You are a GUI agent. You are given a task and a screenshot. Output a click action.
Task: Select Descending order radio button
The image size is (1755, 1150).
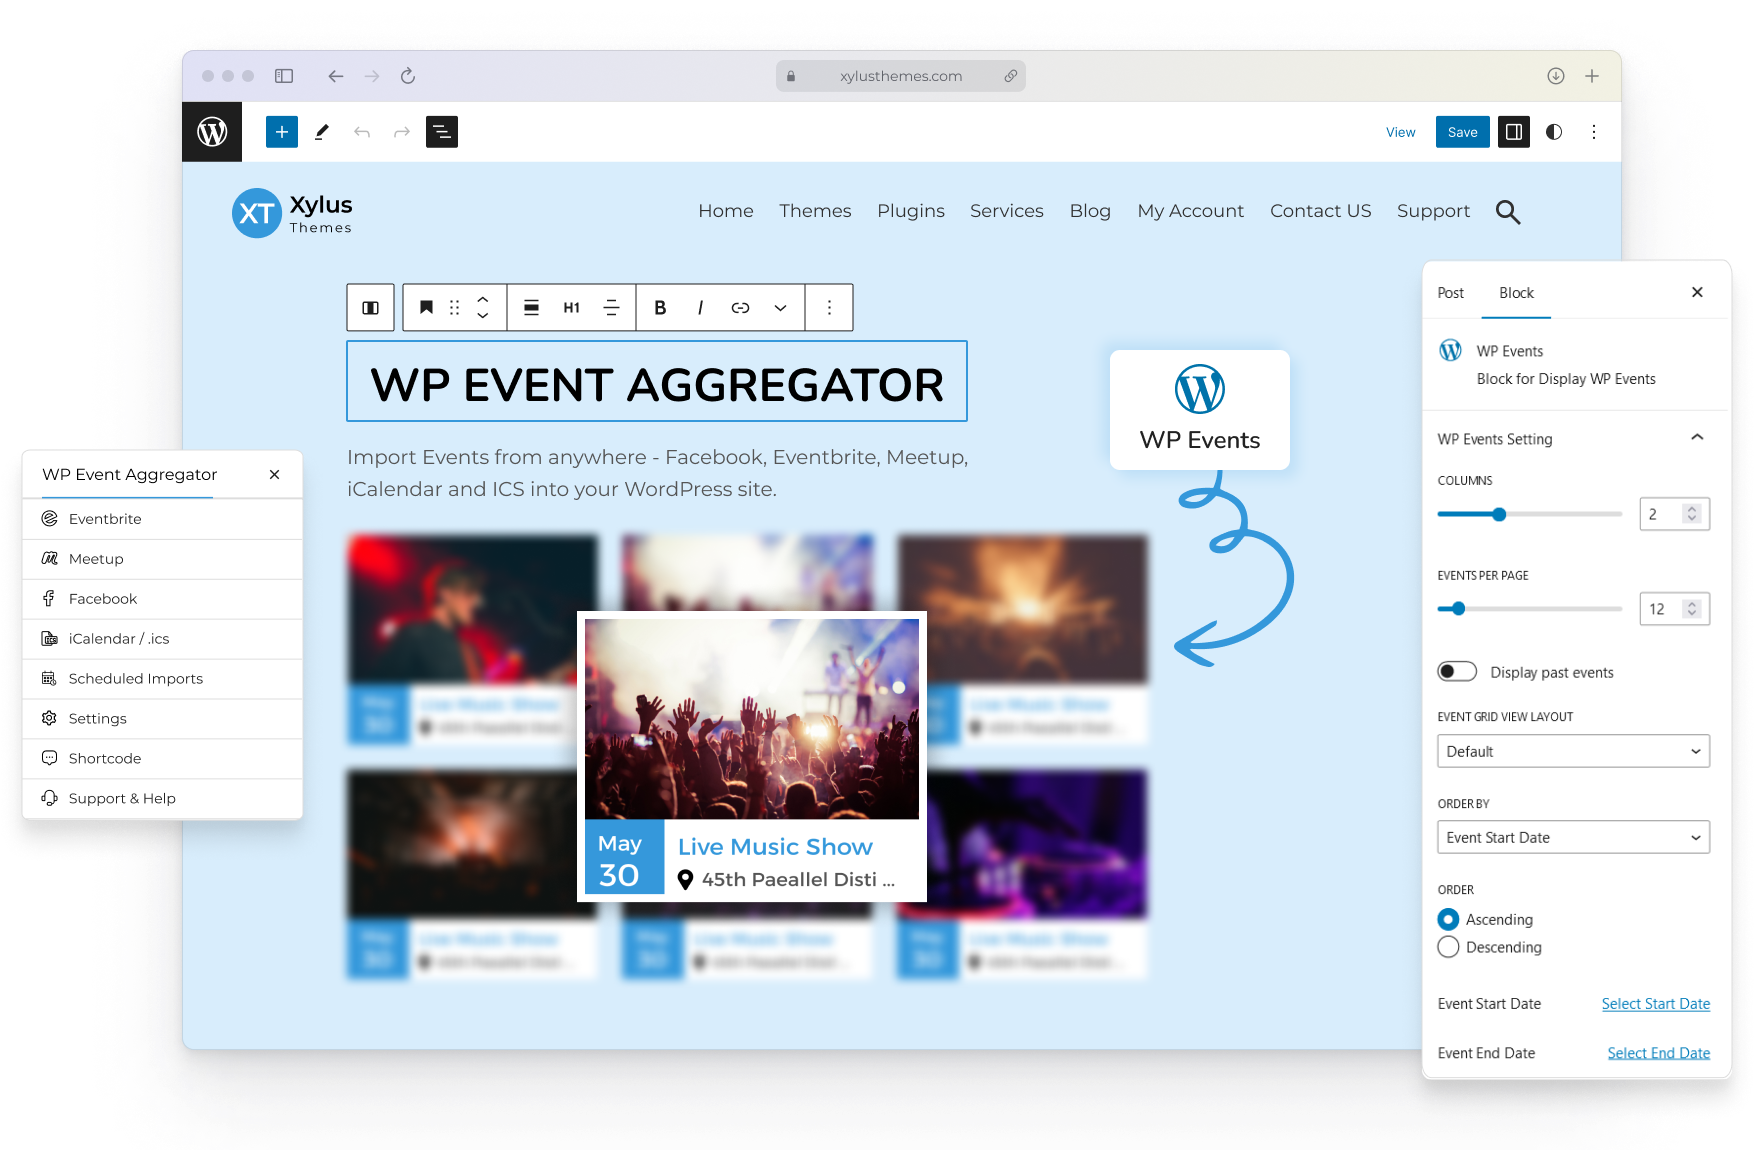click(x=1448, y=947)
